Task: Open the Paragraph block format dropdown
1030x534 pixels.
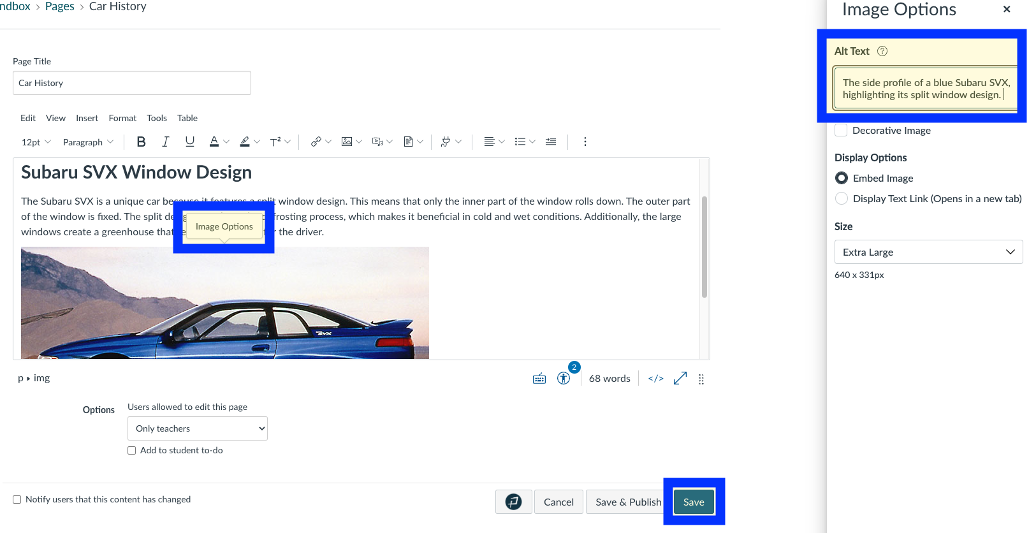Action: coord(88,142)
